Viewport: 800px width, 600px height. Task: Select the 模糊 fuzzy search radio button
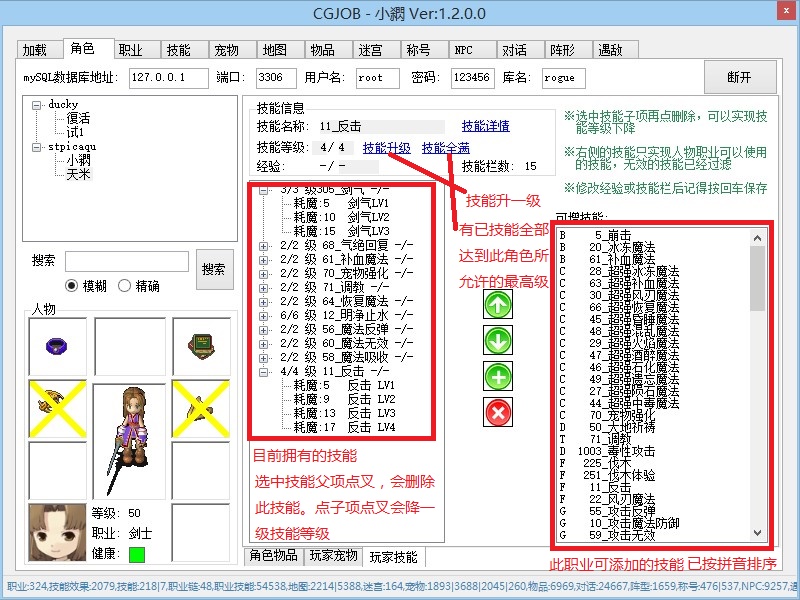tap(72, 286)
